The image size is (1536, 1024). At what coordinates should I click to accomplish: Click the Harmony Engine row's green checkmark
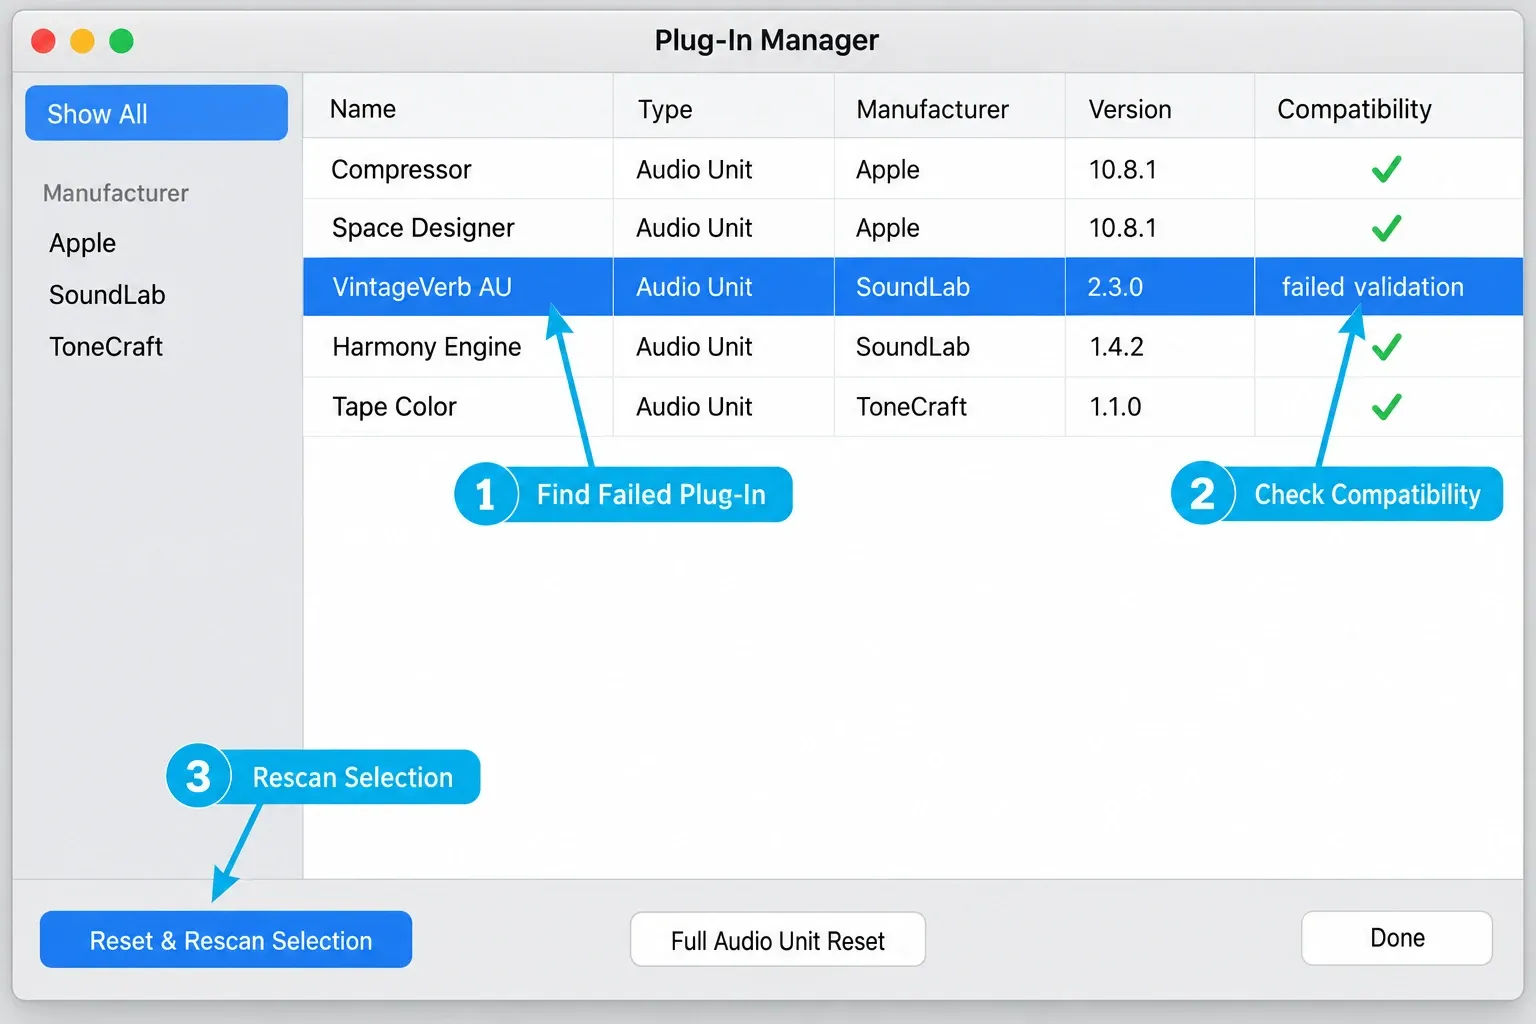tap(1386, 347)
